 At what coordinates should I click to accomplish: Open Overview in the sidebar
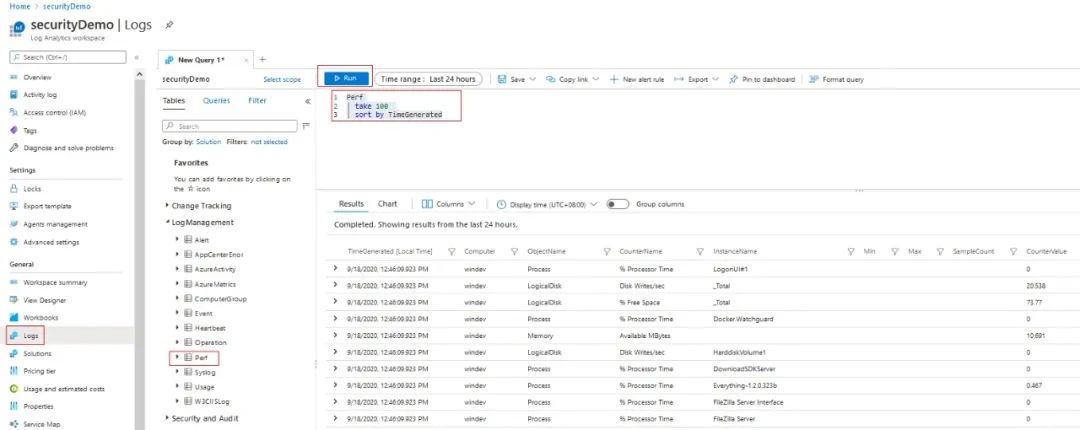[x=37, y=78]
